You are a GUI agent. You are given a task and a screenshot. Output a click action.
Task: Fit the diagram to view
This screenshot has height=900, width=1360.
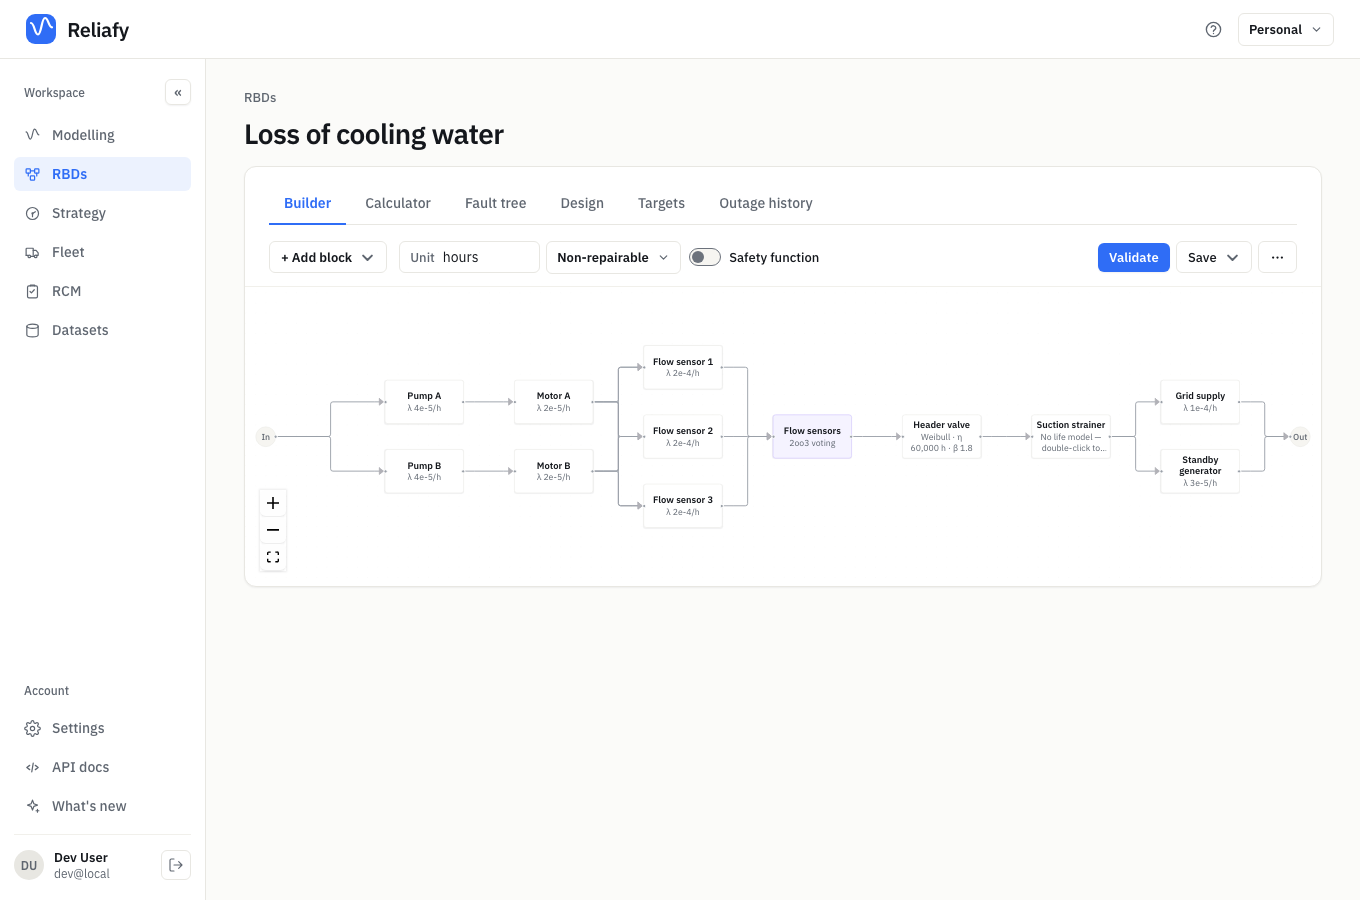(x=273, y=557)
